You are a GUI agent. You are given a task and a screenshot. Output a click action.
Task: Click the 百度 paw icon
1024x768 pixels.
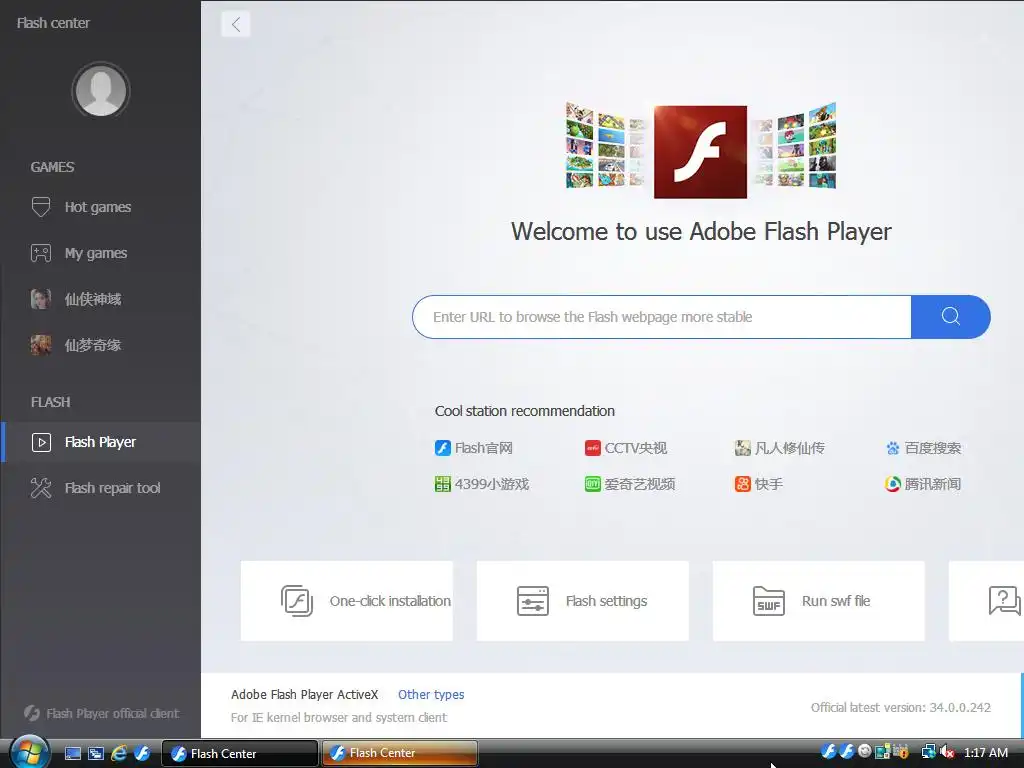click(x=893, y=448)
